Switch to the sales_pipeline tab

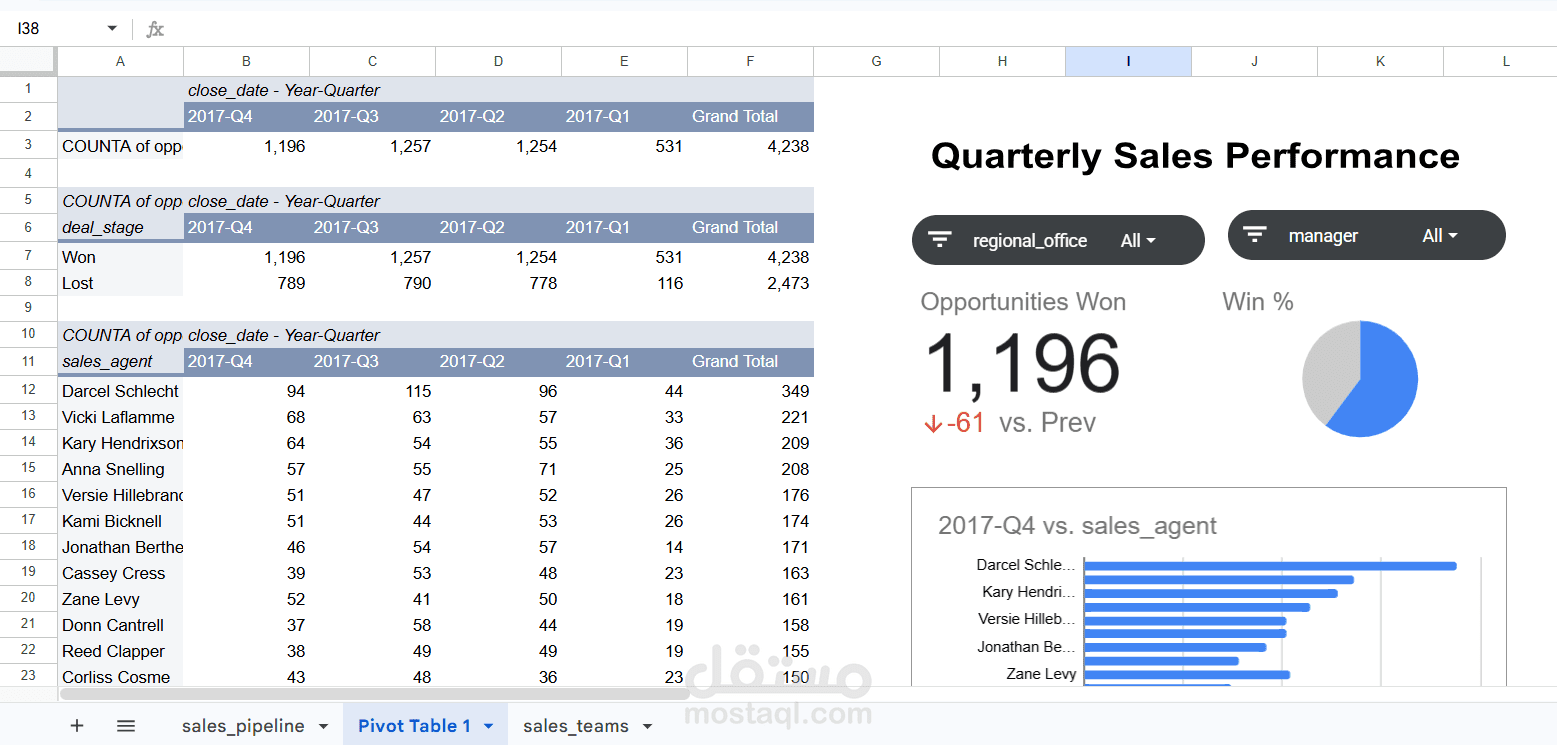[x=243, y=725]
